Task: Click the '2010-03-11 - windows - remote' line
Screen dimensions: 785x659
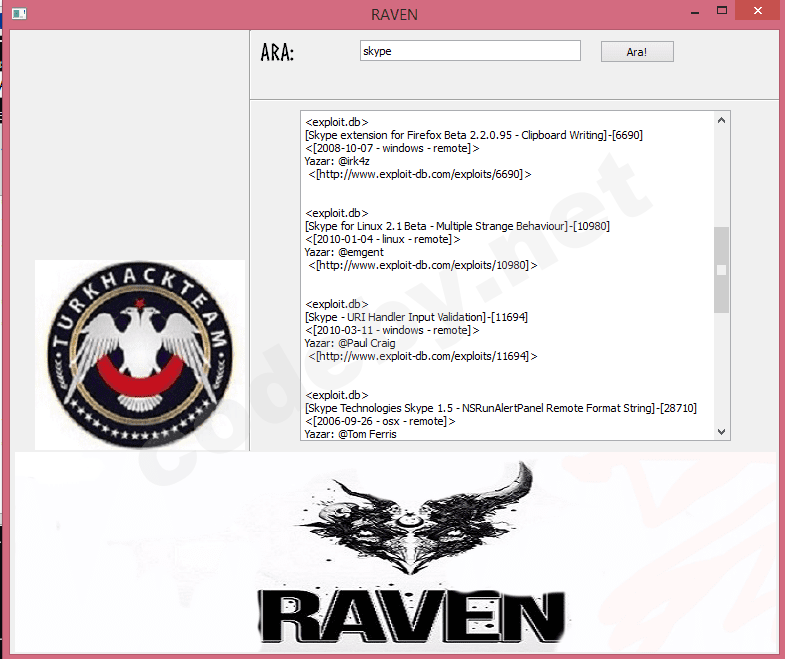Action: click(392, 331)
